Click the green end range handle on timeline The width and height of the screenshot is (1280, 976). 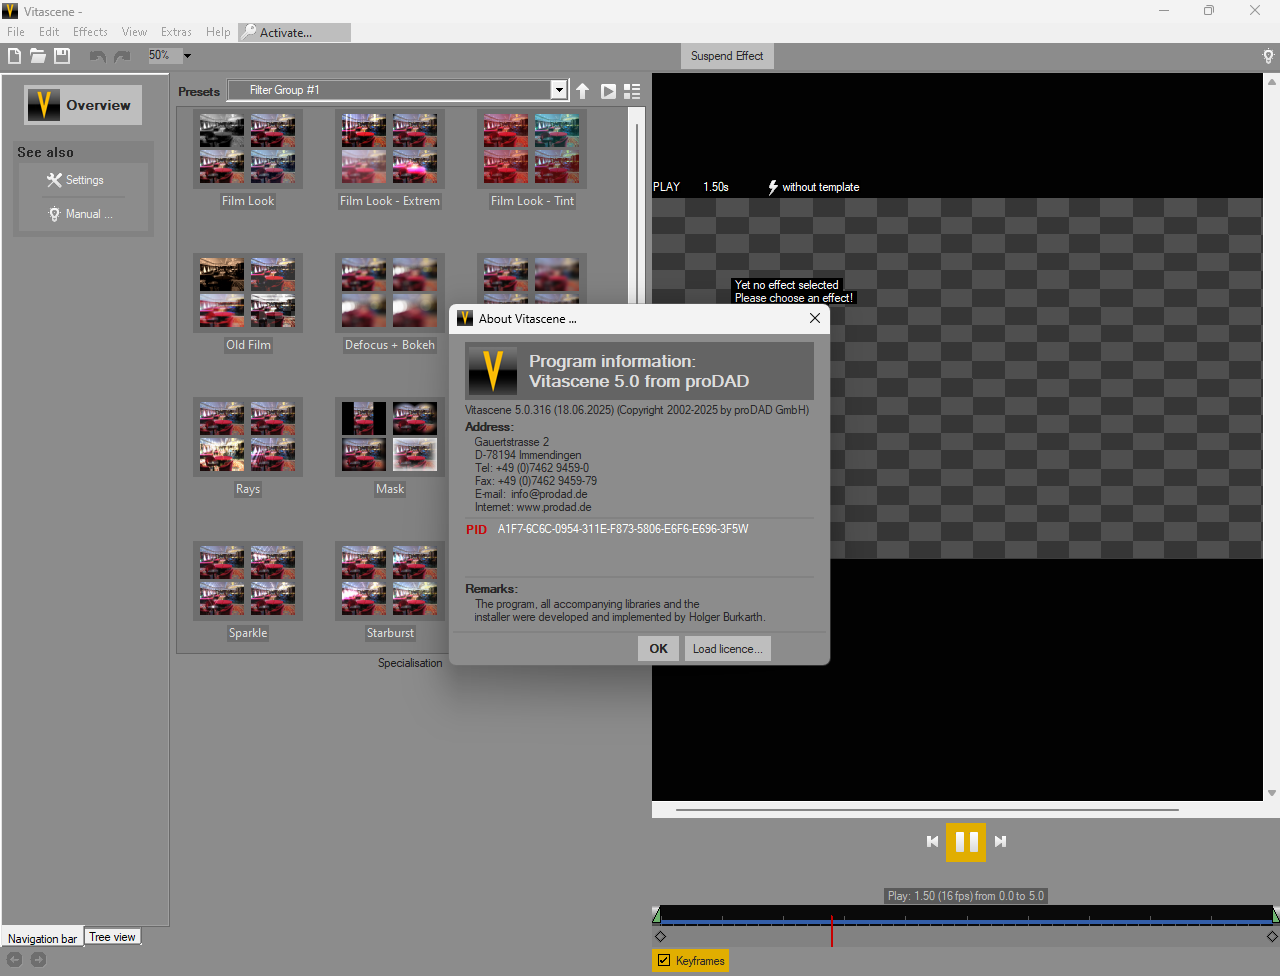click(x=1275, y=915)
